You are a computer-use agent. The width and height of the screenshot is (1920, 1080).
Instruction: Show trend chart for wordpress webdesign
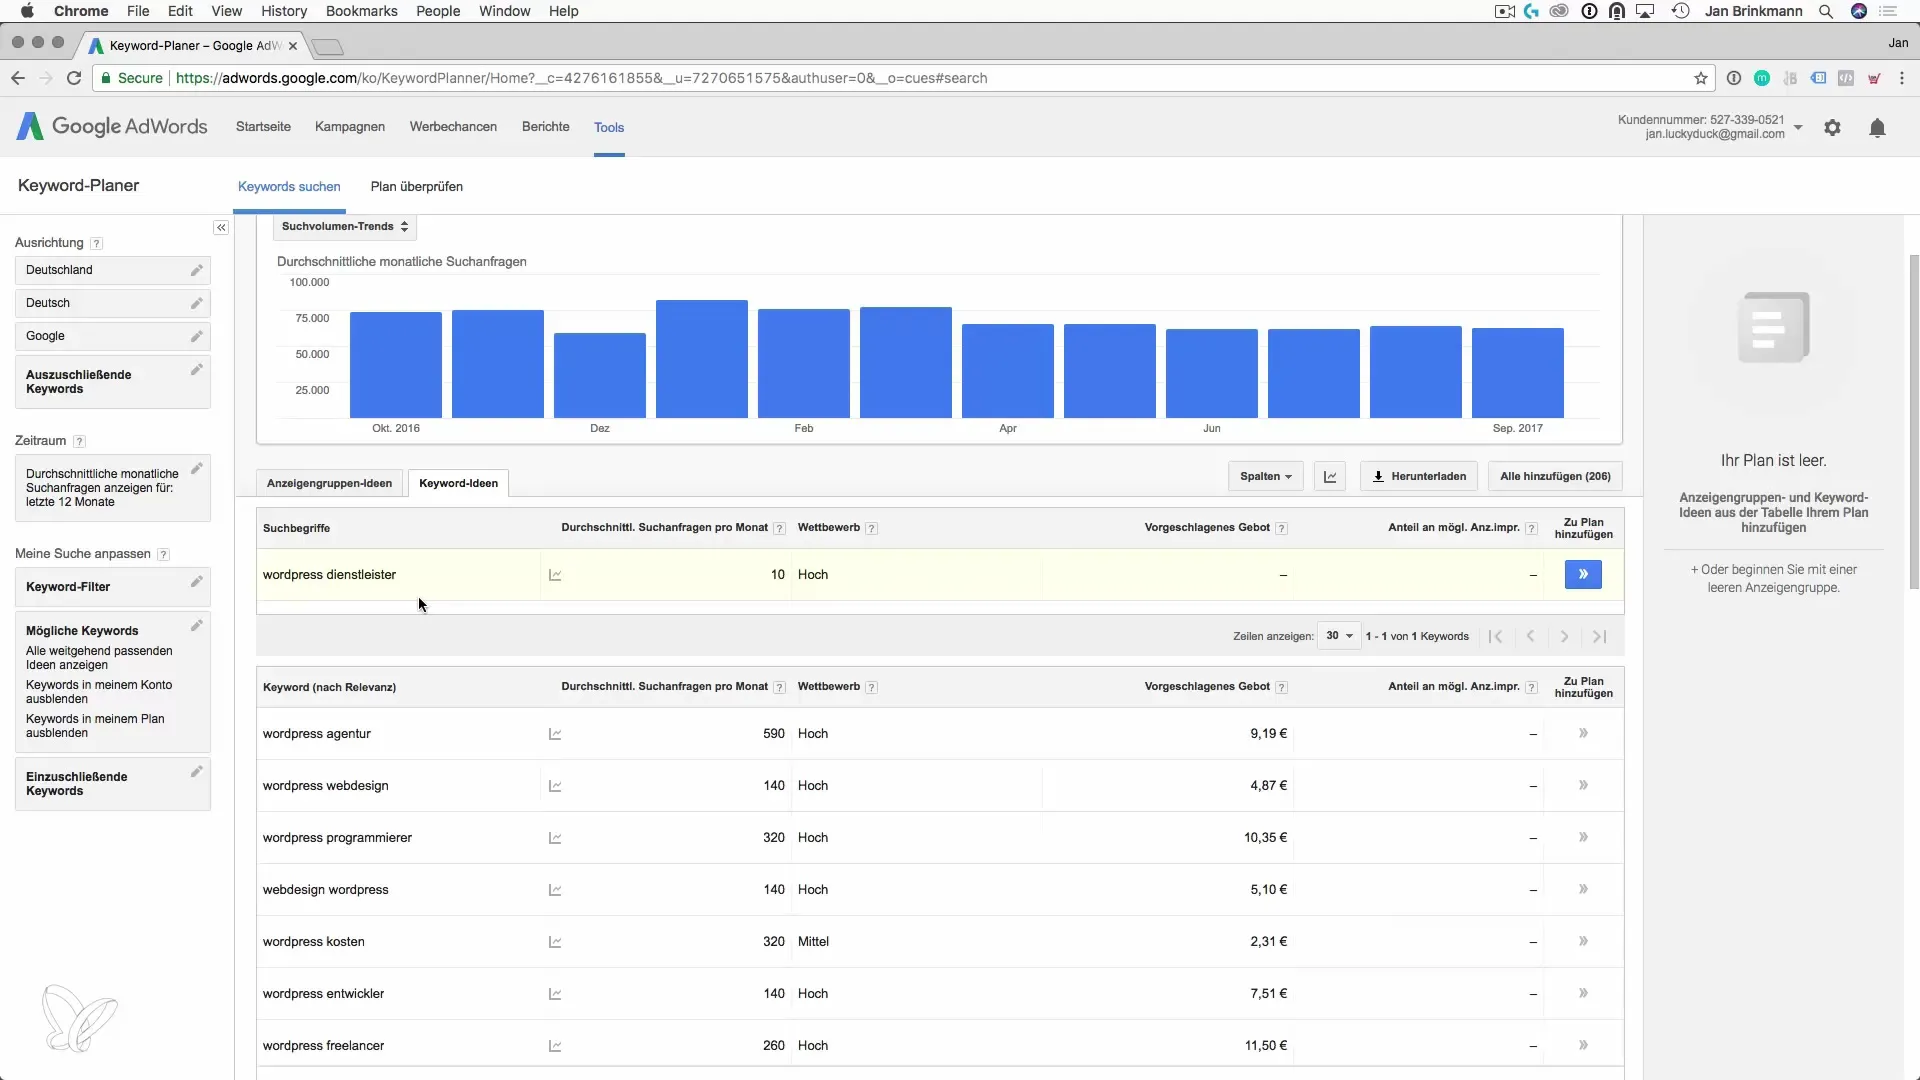pos(555,786)
